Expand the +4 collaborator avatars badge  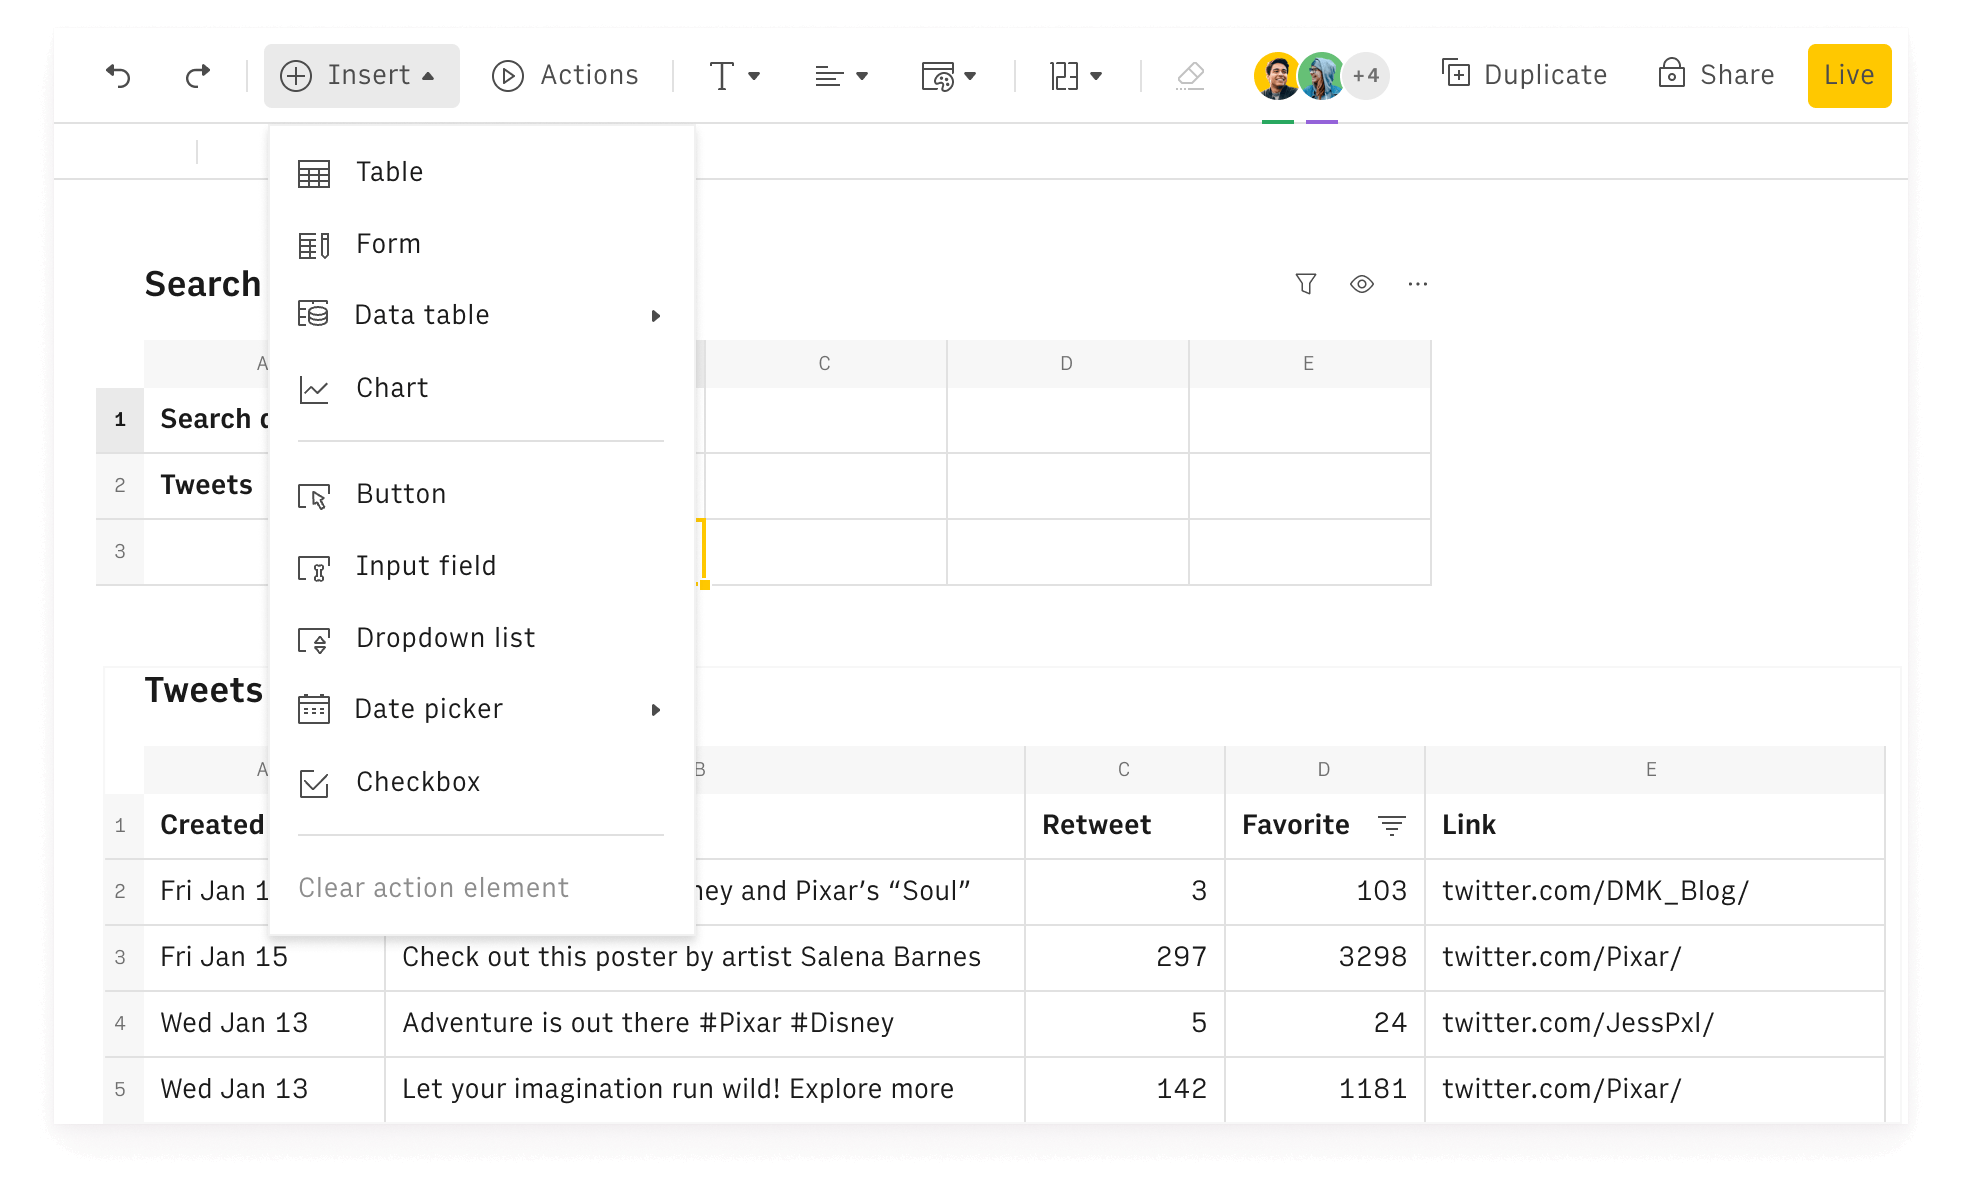1366,75
